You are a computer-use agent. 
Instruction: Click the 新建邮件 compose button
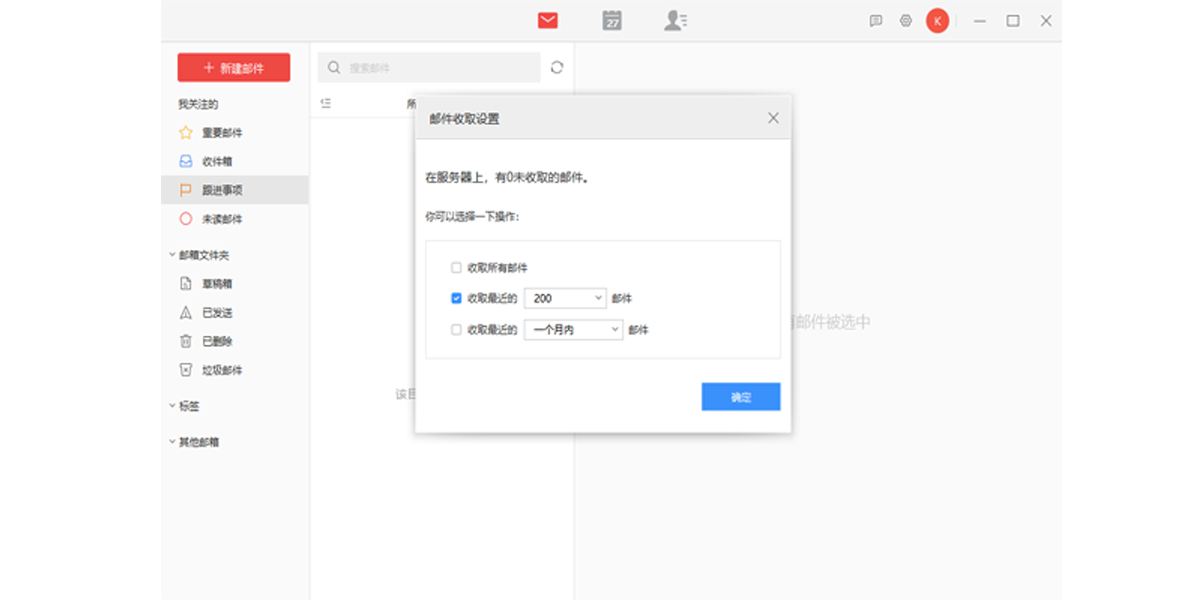pyautogui.click(x=234, y=67)
